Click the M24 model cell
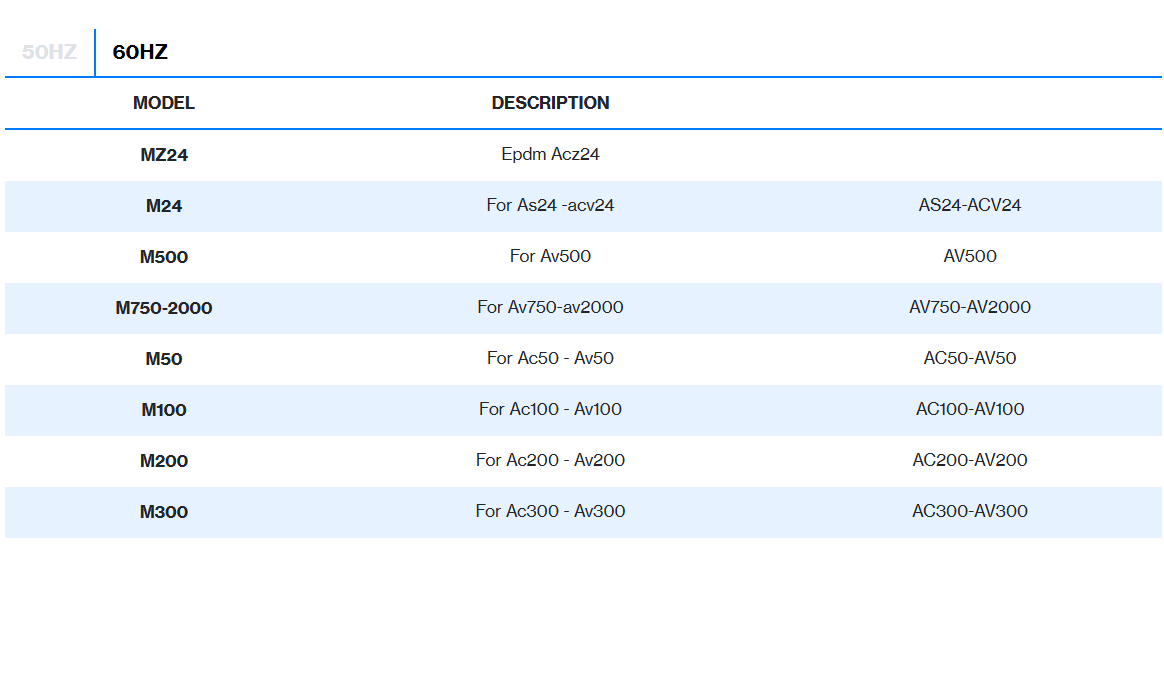This screenshot has height=681, width=1164. 164,206
